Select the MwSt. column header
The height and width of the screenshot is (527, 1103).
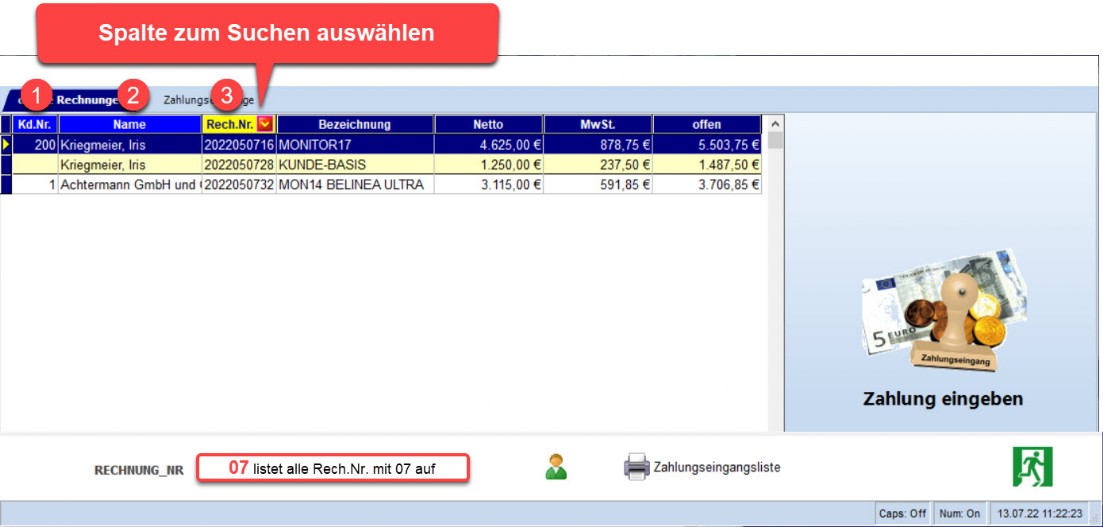[x=597, y=124]
